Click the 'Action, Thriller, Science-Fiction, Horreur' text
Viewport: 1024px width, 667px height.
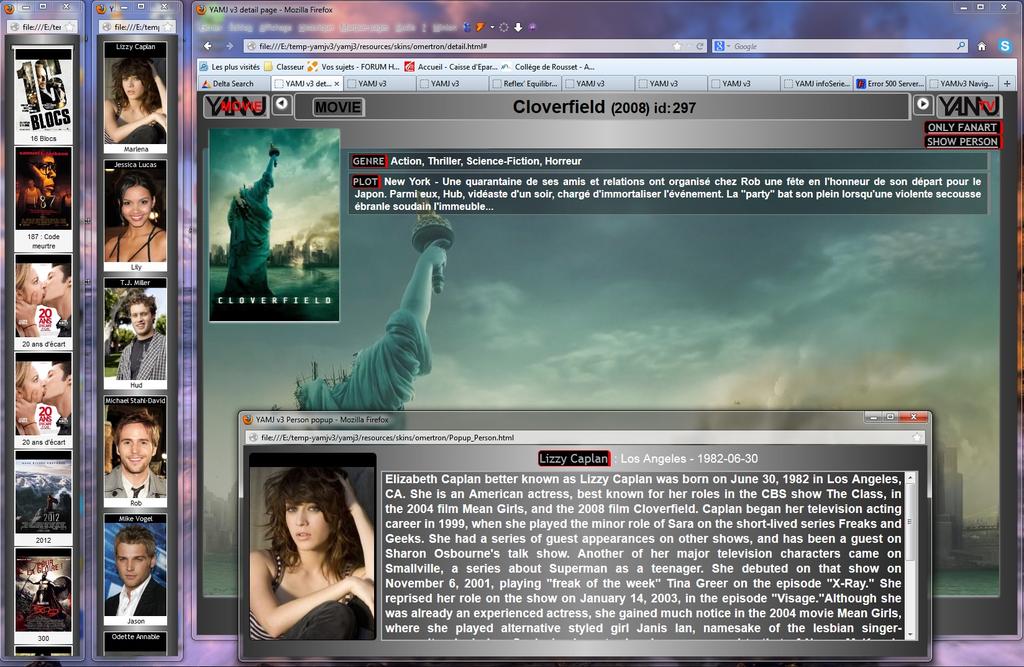[486, 161]
